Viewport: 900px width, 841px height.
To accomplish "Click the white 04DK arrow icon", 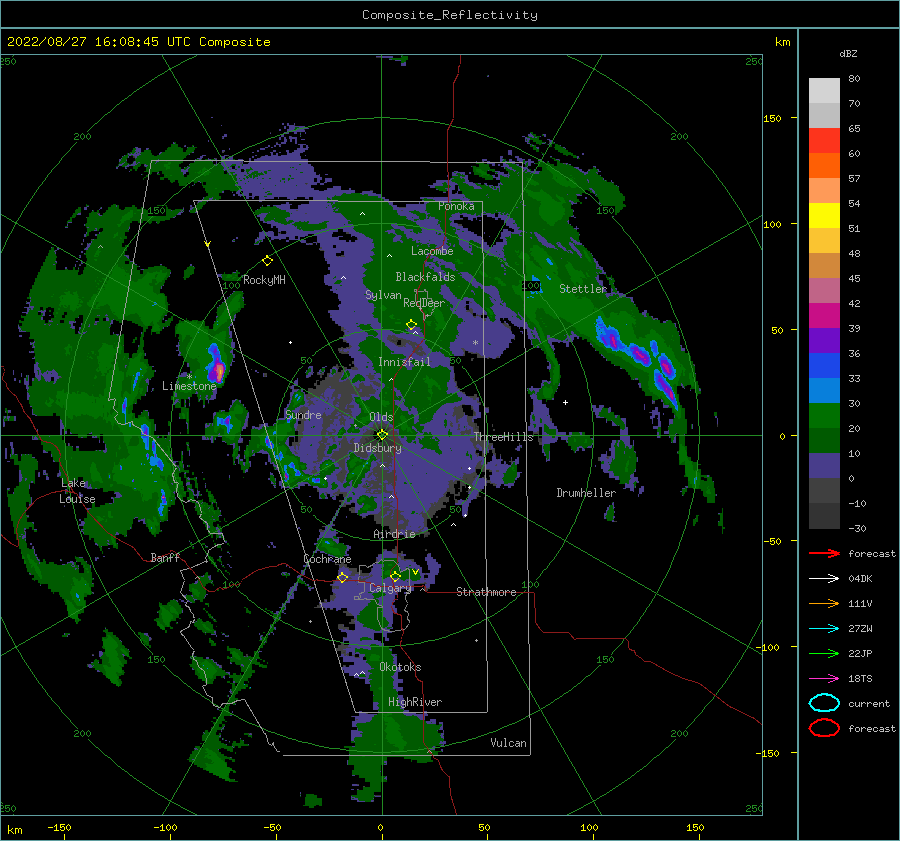I will [x=824, y=579].
